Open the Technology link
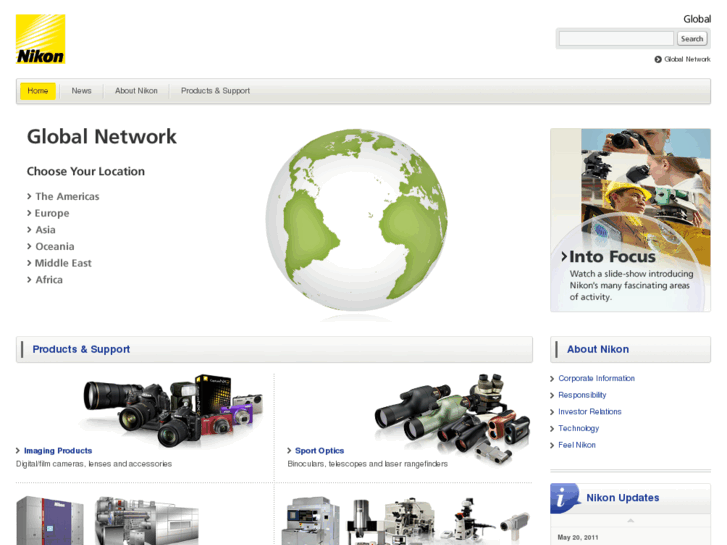 point(578,429)
